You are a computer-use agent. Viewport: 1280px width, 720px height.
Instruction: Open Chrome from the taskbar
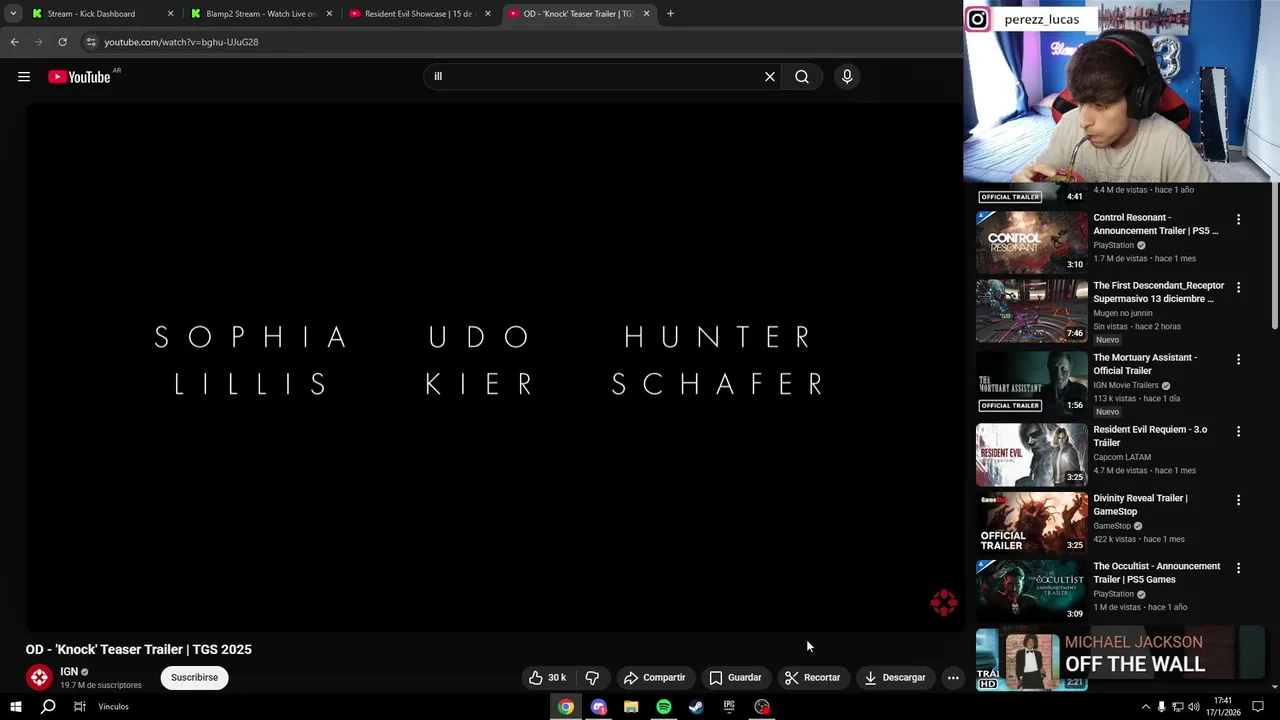(566, 707)
